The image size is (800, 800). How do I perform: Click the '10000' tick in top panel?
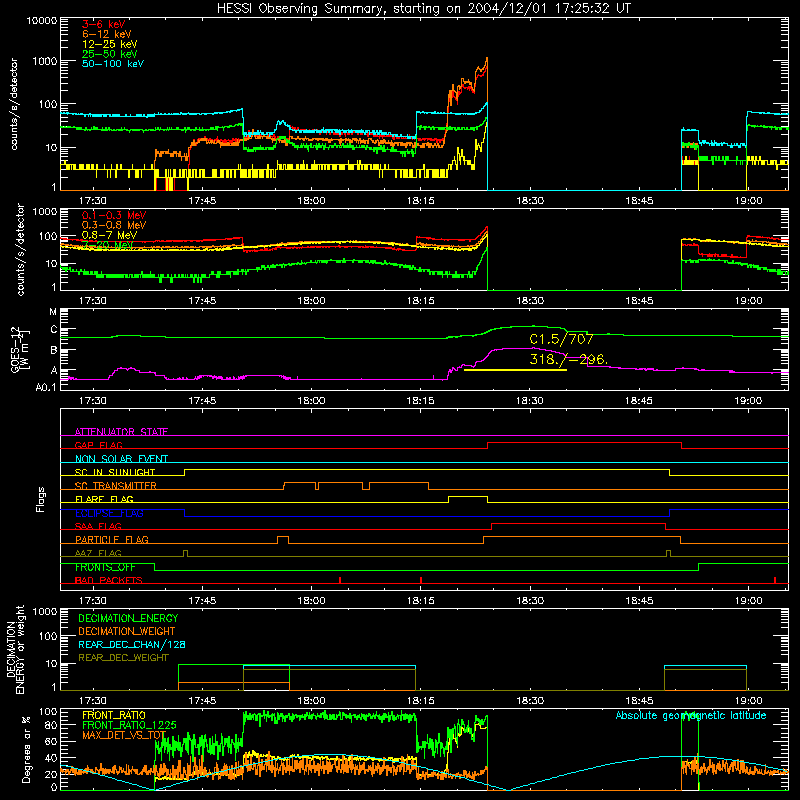tap(42, 20)
